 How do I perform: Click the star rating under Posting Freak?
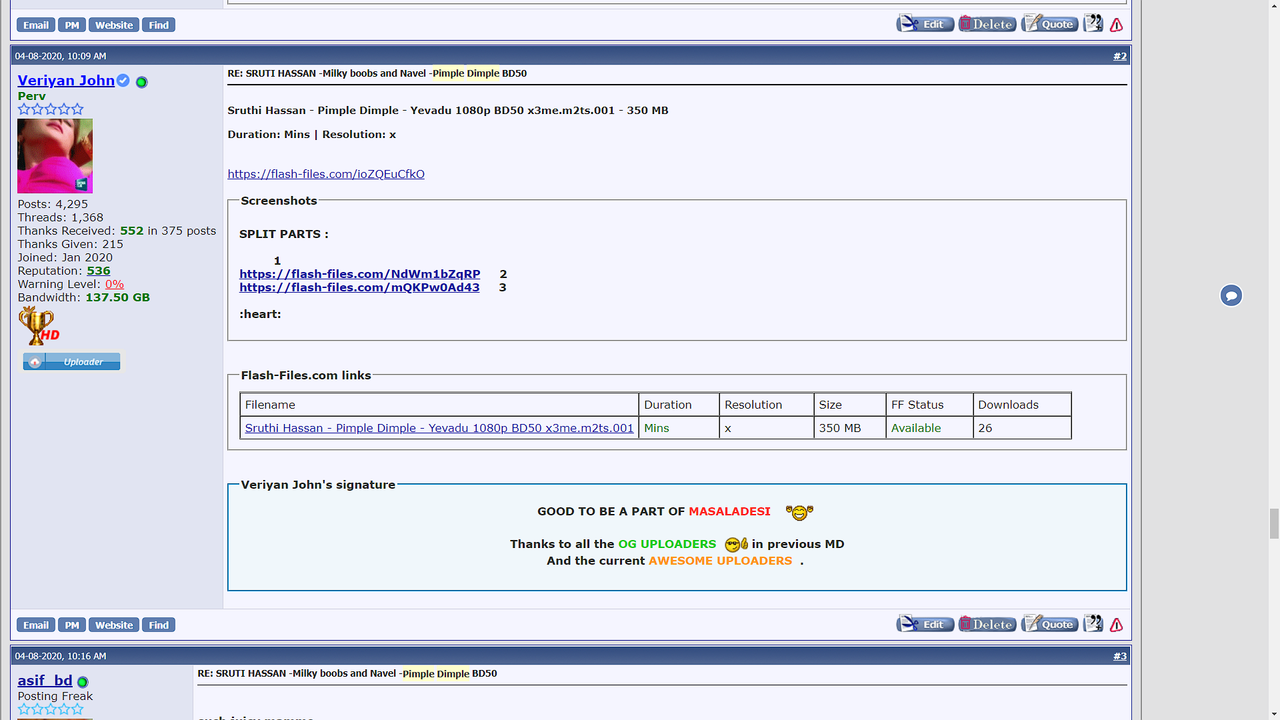[x=51, y=709]
